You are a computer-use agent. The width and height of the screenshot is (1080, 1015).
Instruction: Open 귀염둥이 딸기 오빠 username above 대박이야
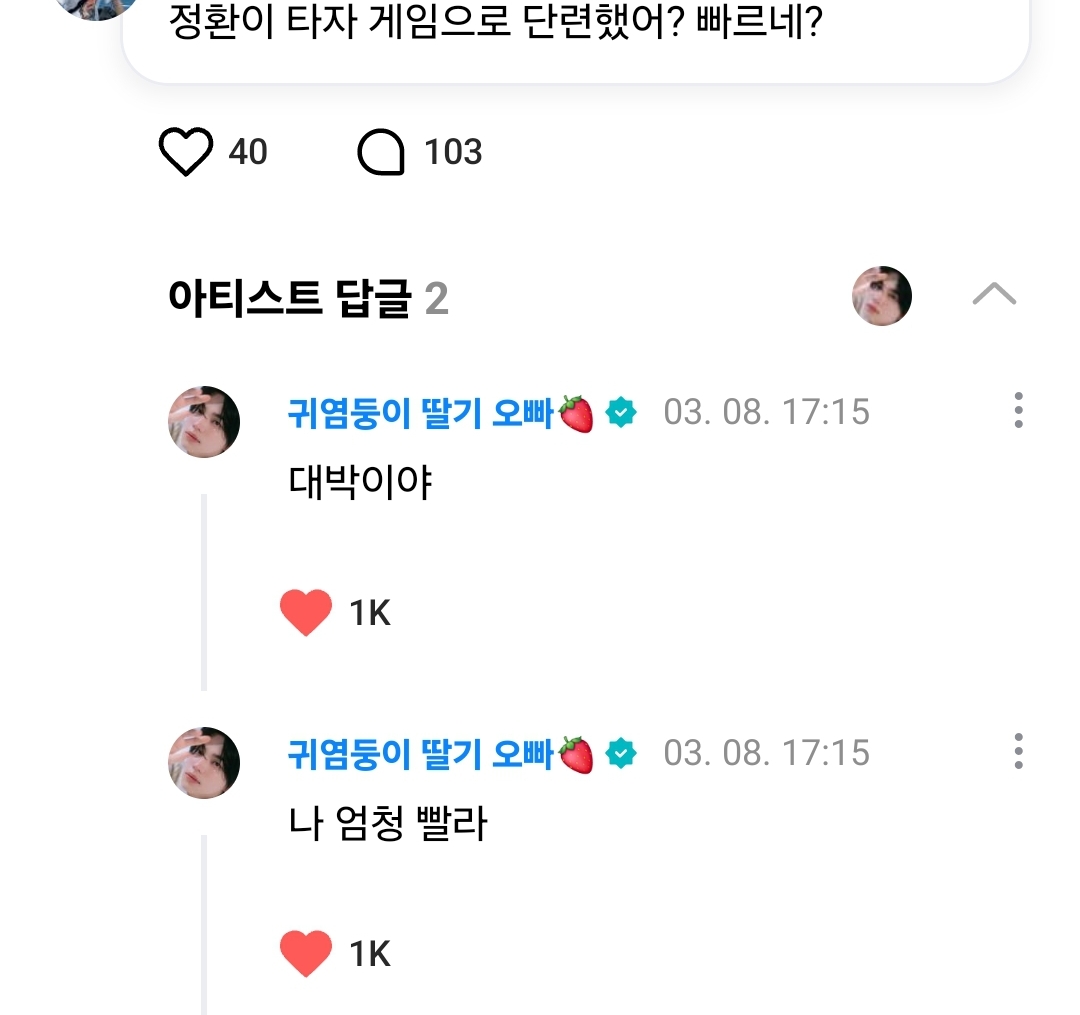point(420,412)
